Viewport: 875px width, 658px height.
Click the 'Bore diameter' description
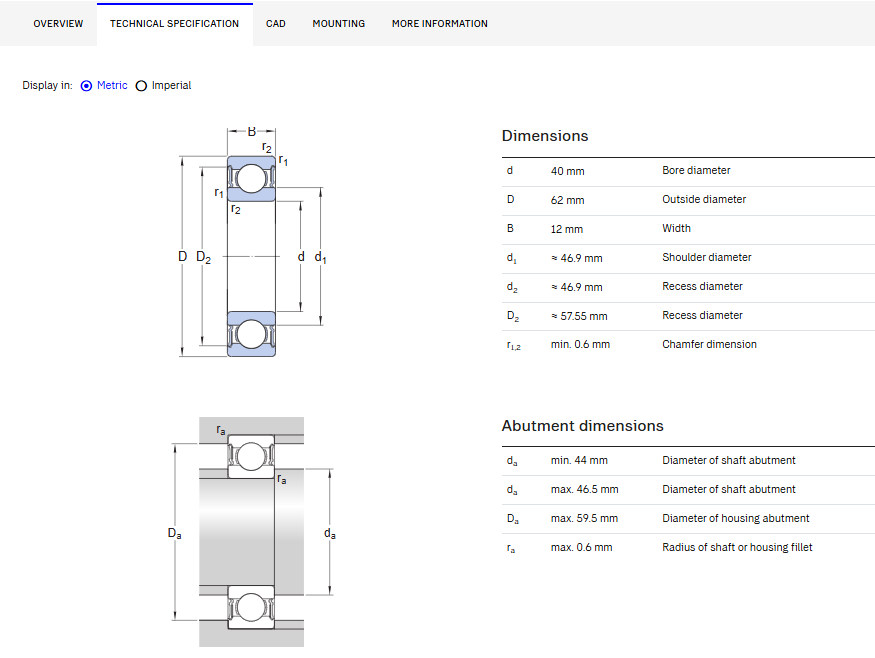696,170
